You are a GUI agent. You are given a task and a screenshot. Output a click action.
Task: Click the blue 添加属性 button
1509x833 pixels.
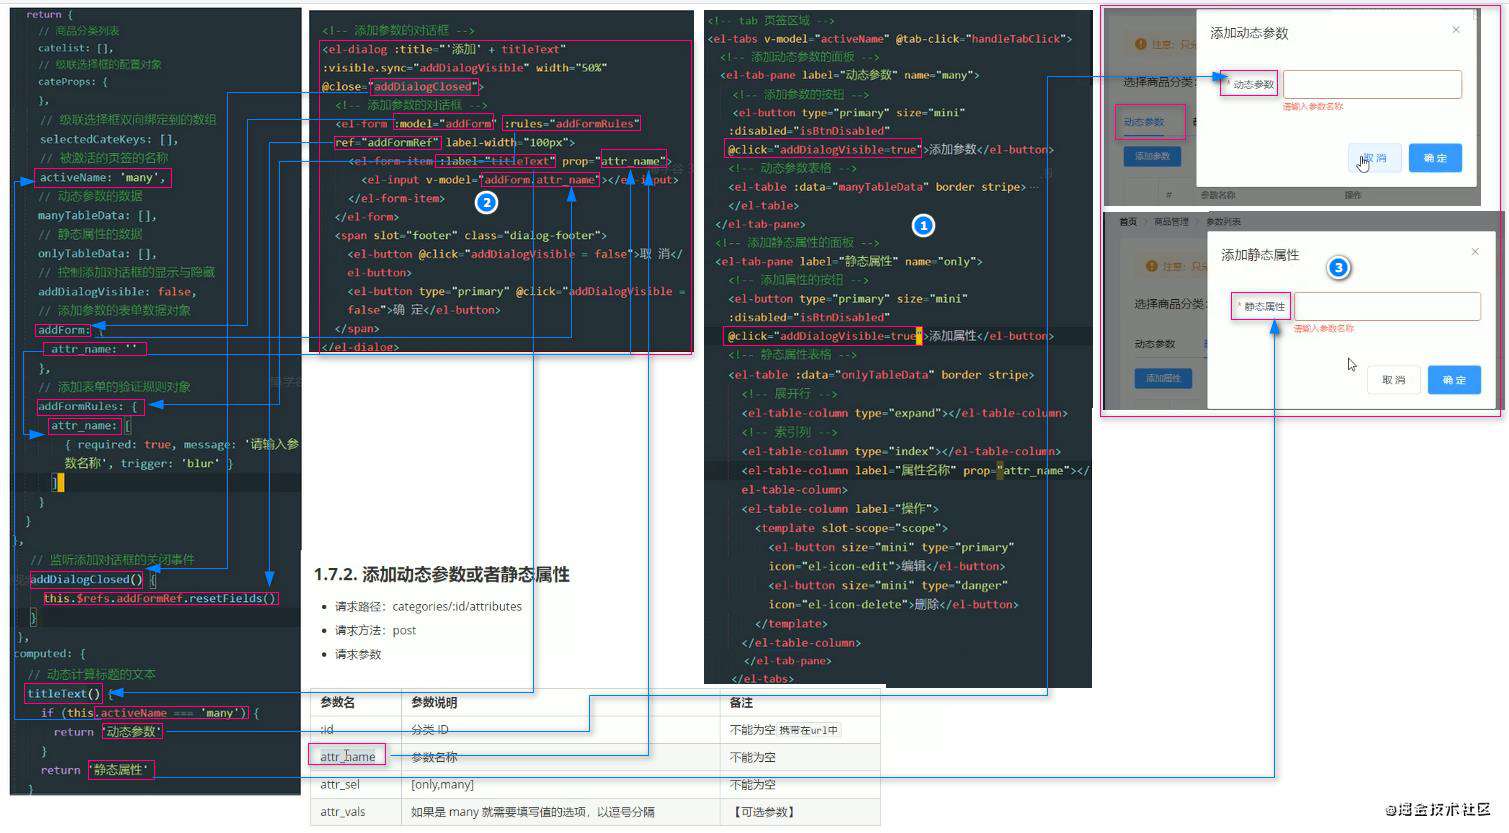(1163, 378)
